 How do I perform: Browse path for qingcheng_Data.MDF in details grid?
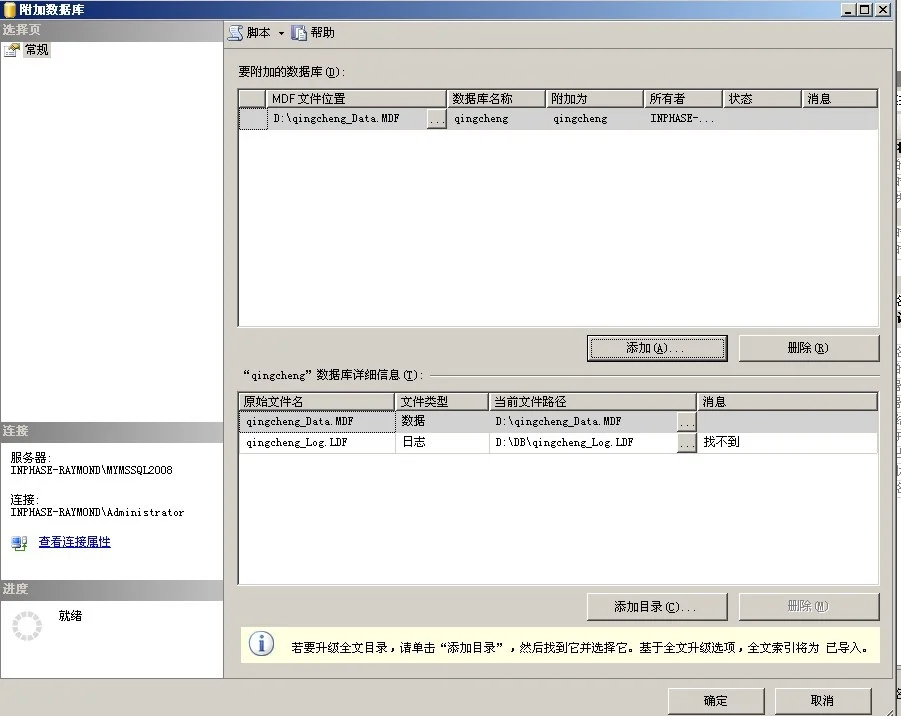(x=686, y=422)
